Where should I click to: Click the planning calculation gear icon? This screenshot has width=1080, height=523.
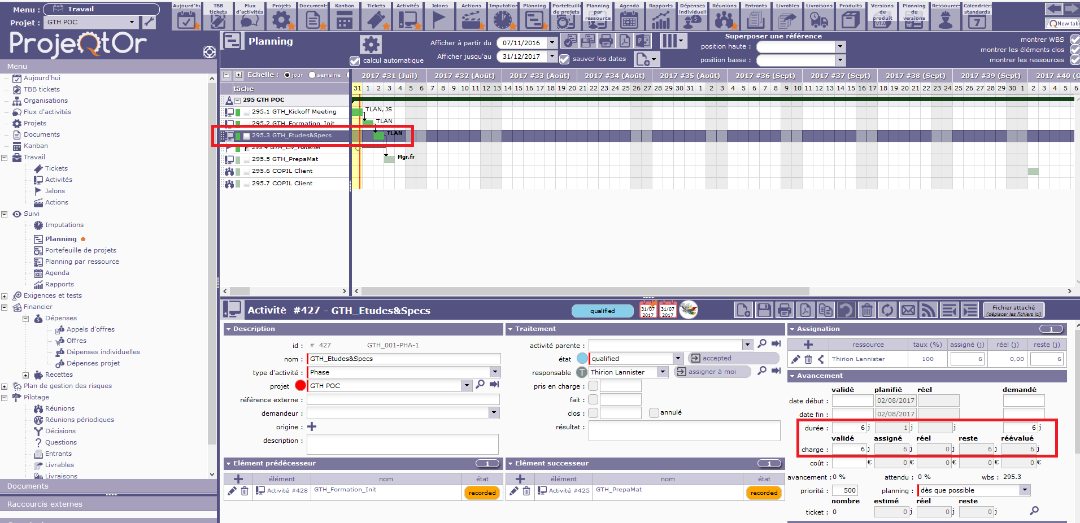click(371, 44)
